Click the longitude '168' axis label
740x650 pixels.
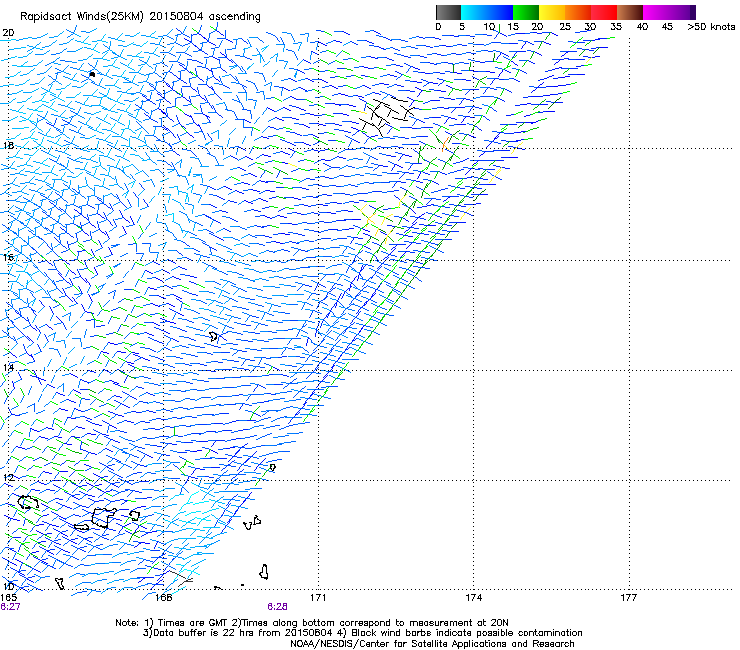163,598
